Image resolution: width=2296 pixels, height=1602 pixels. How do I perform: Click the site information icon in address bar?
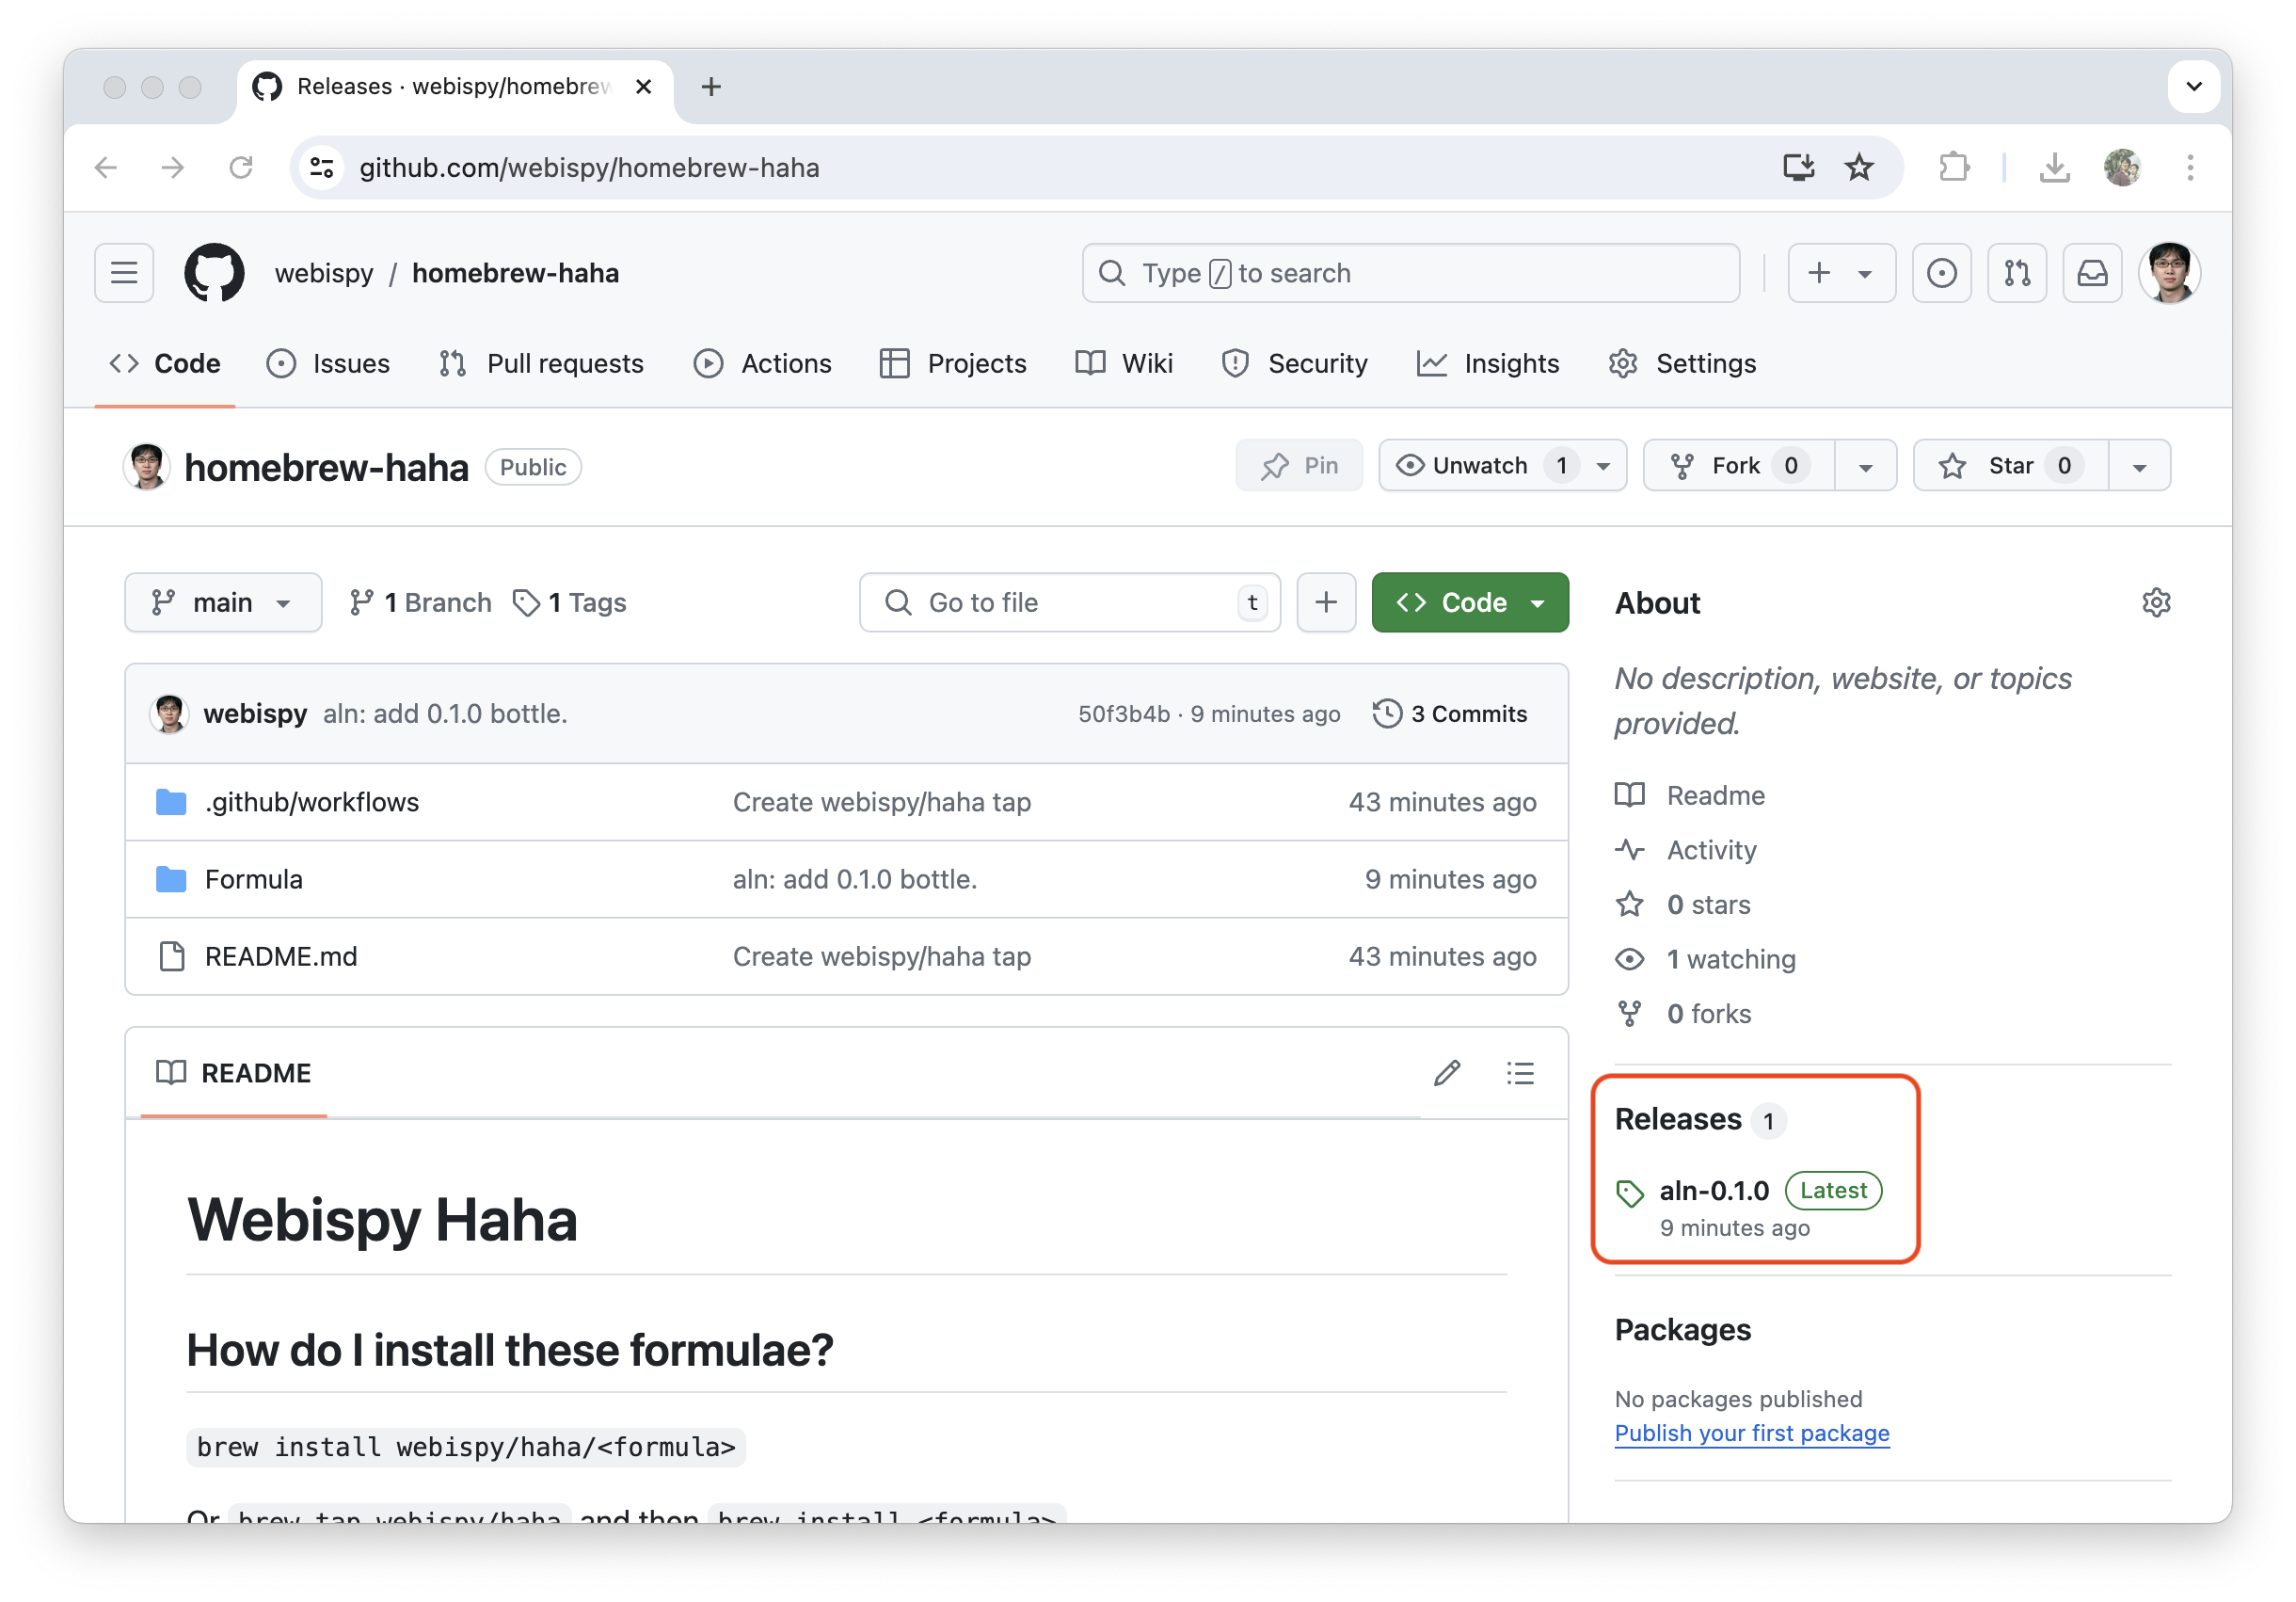coord(321,167)
